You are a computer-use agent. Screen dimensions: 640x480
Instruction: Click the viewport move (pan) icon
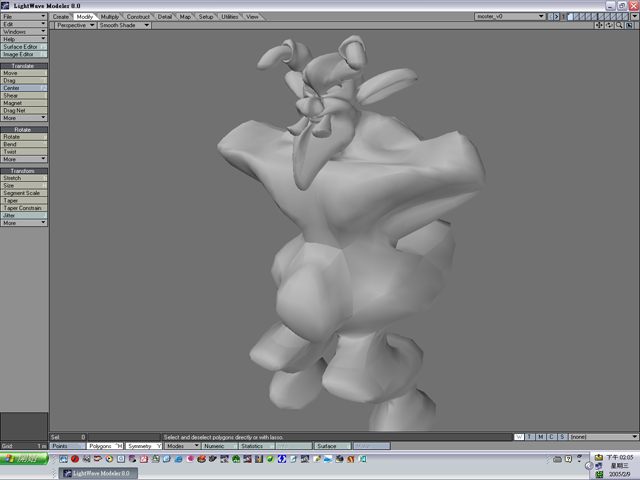click(599, 25)
